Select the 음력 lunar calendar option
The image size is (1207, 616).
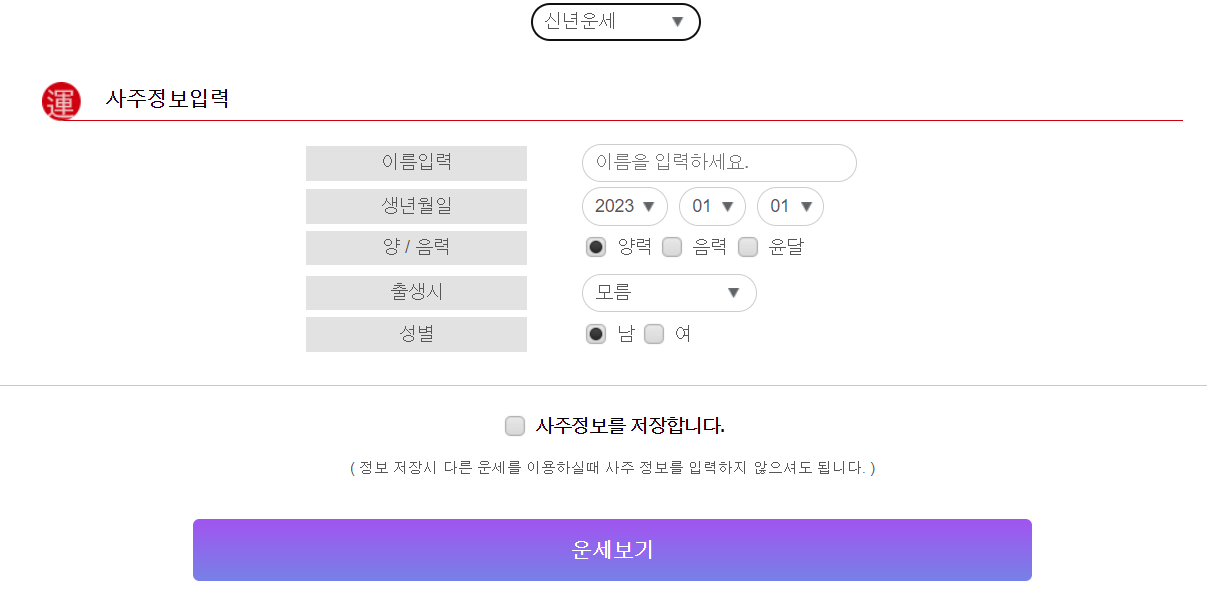(x=673, y=246)
